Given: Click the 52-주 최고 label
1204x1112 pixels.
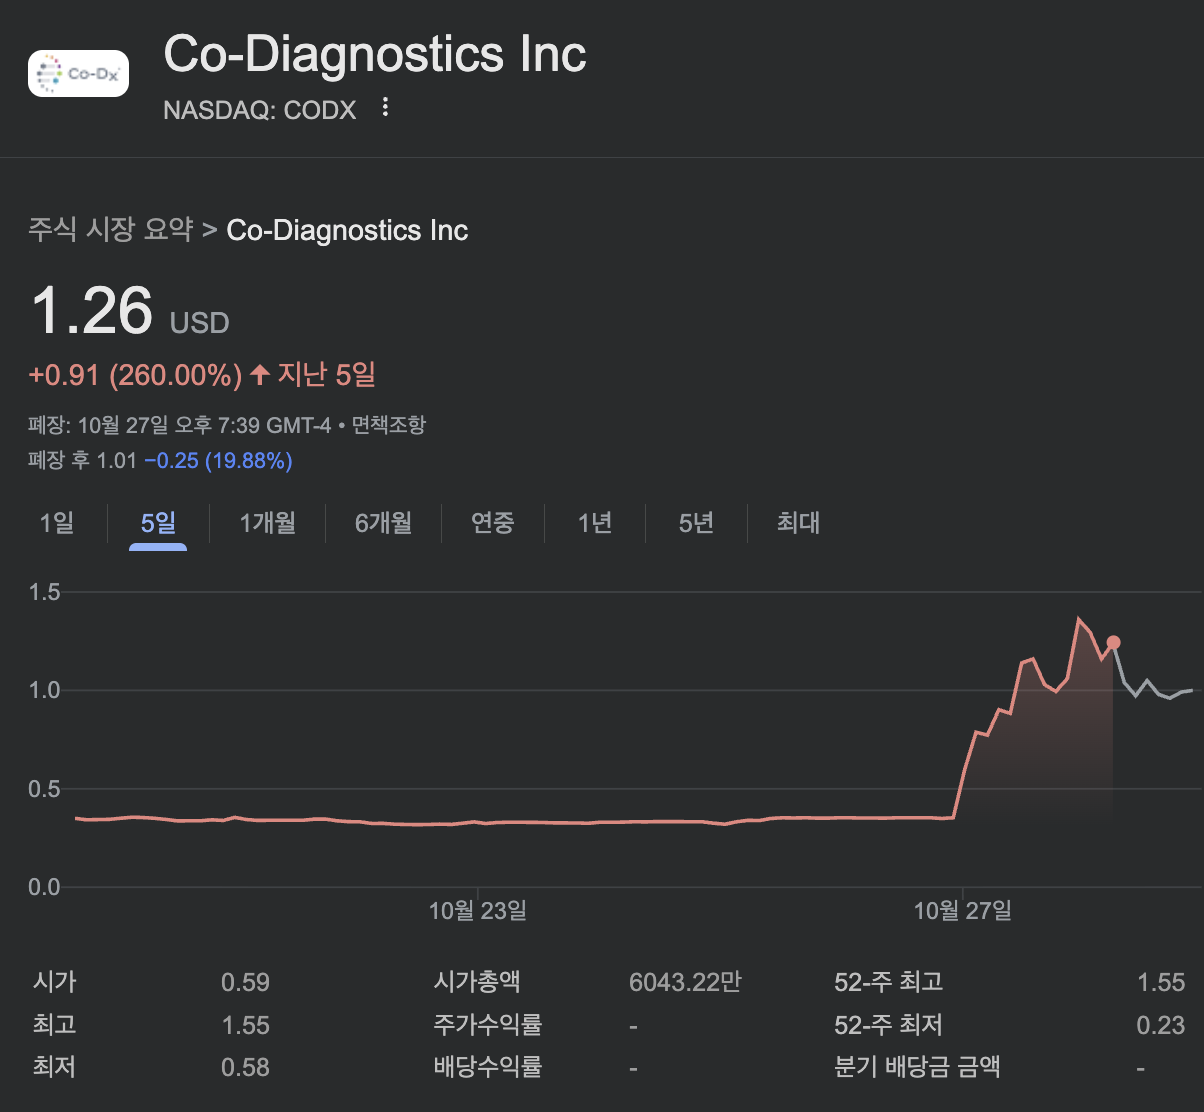Looking at the screenshot, I should coord(889,982).
